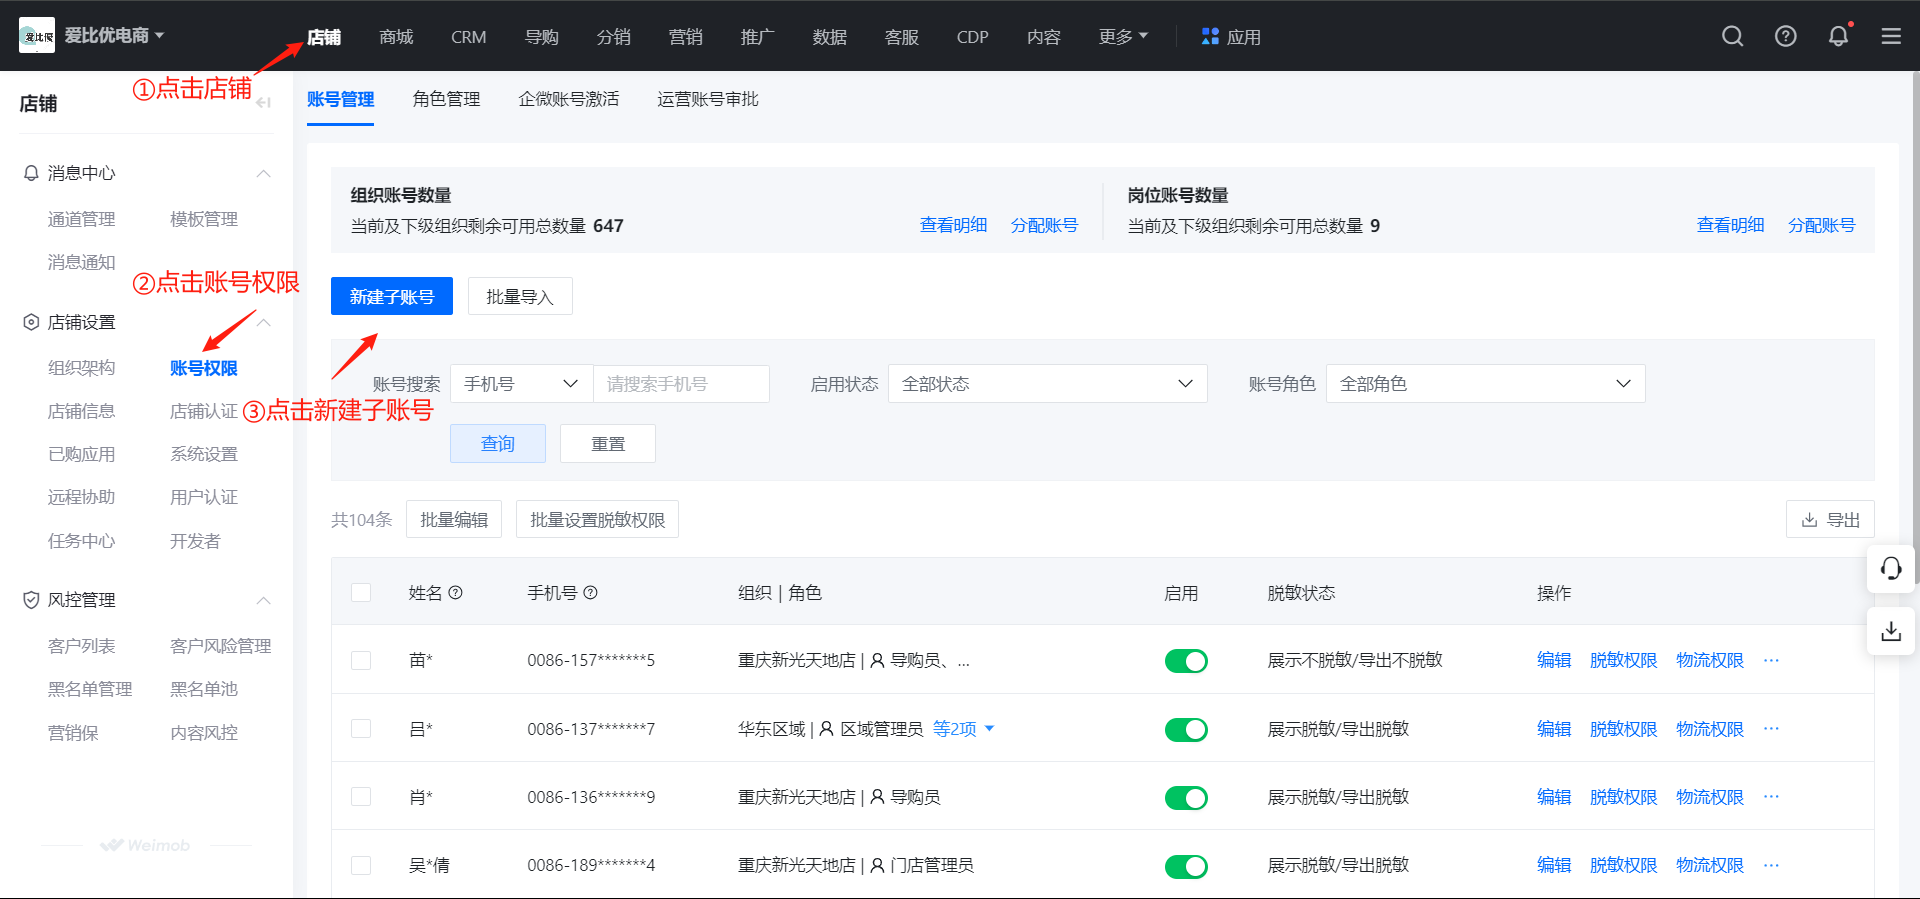Open the help question-mark icon
The width and height of the screenshot is (1920, 899).
point(1786,36)
